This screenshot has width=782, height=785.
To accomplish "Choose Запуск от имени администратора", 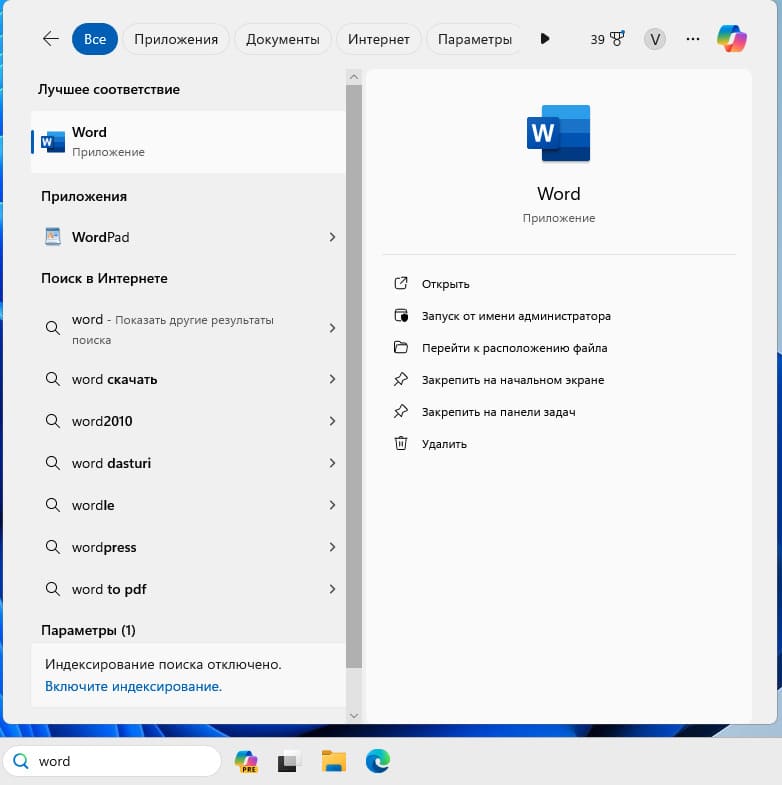I will pyautogui.click(x=516, y=316).
